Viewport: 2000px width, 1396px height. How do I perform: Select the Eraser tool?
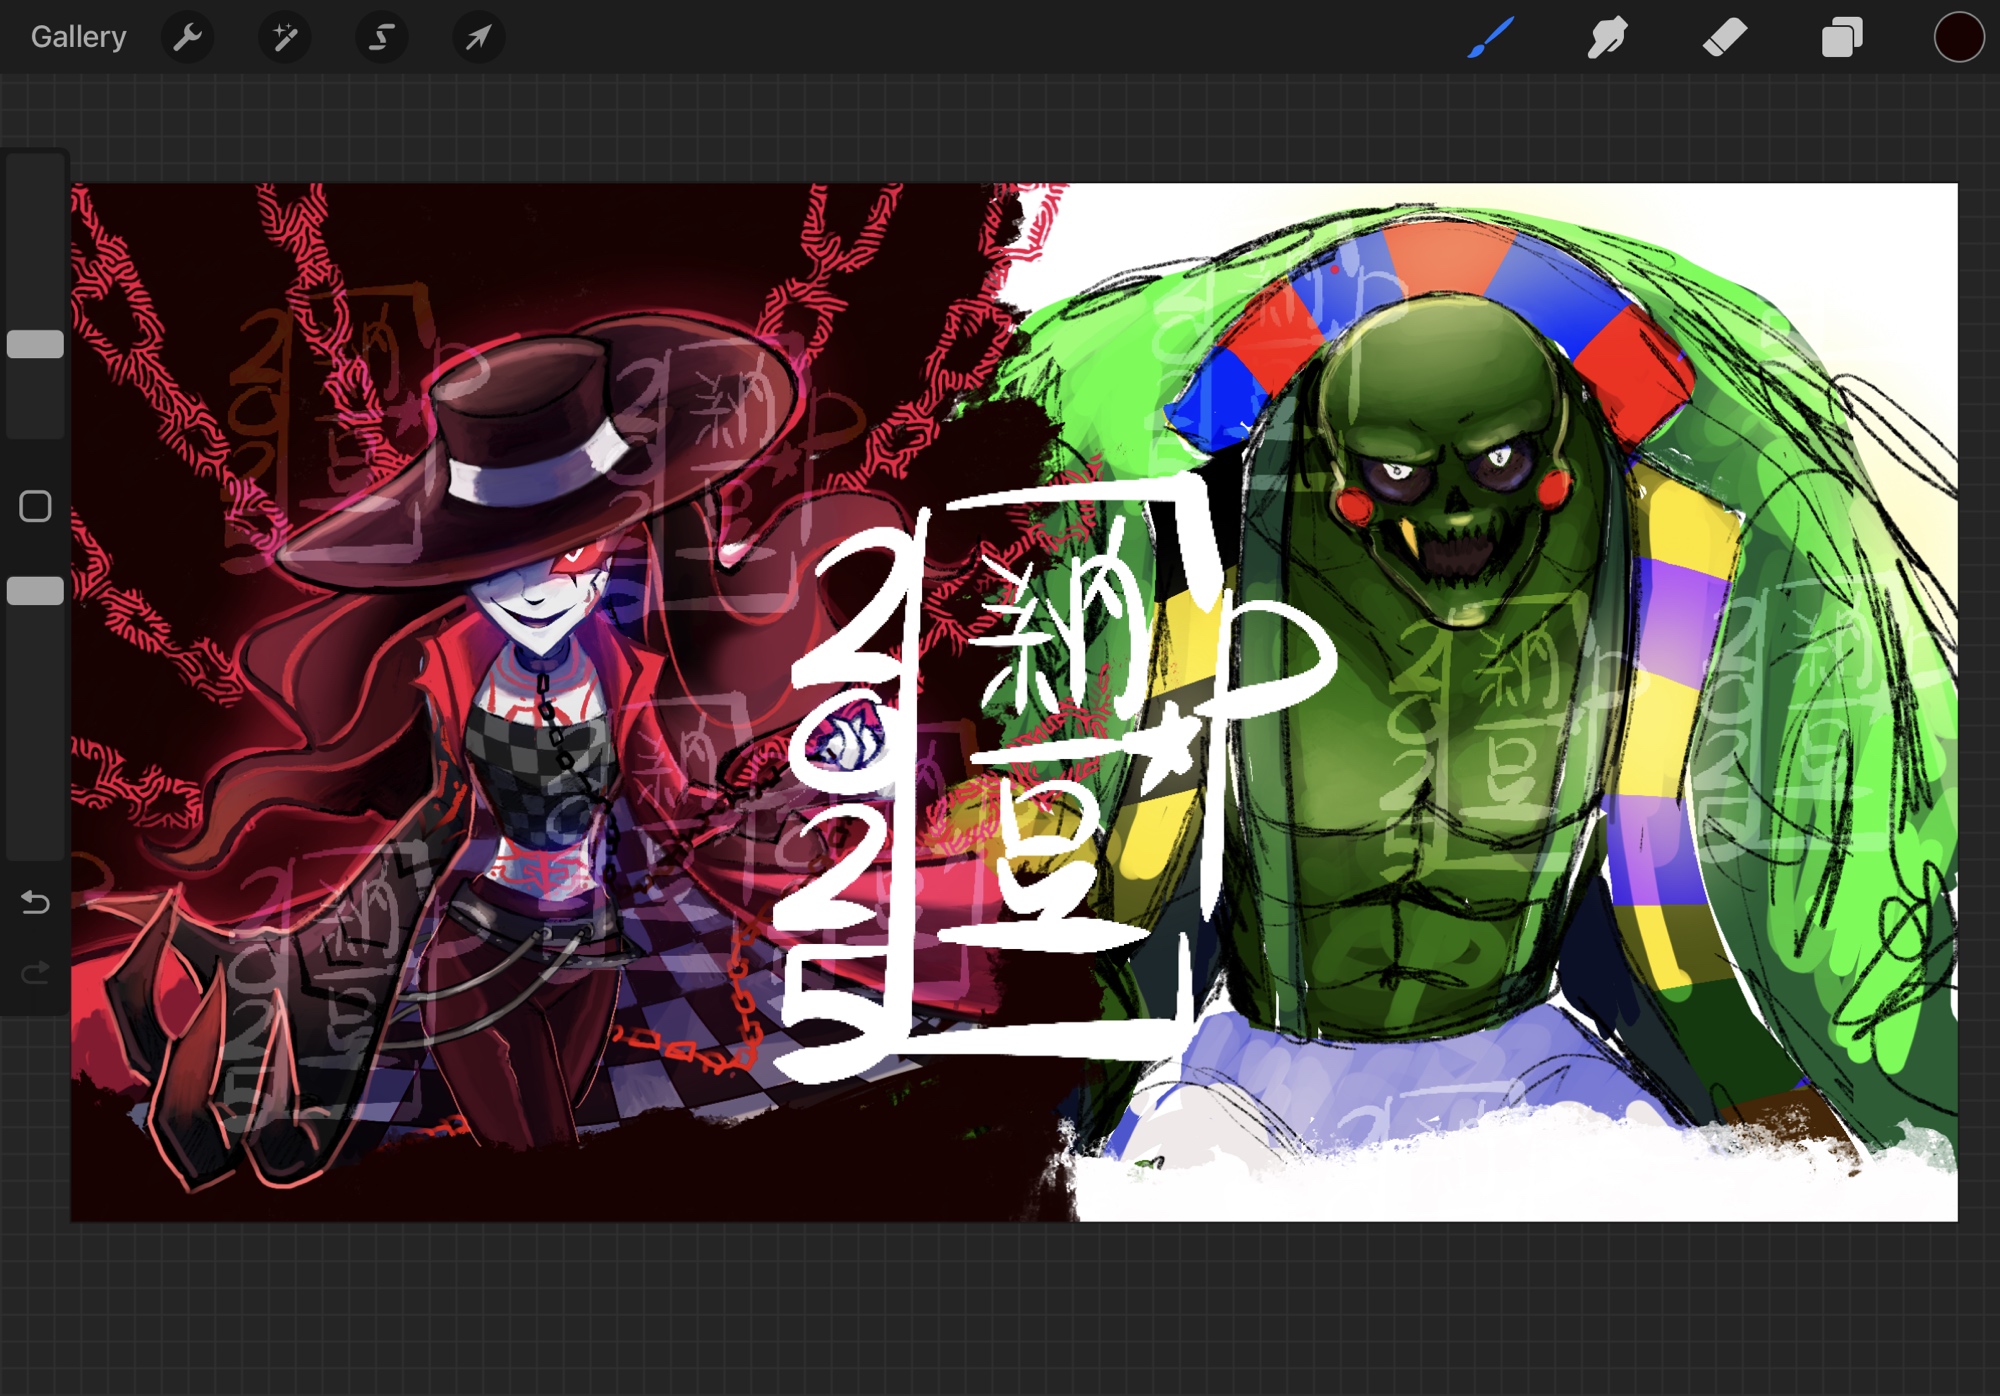point(1724,37)
